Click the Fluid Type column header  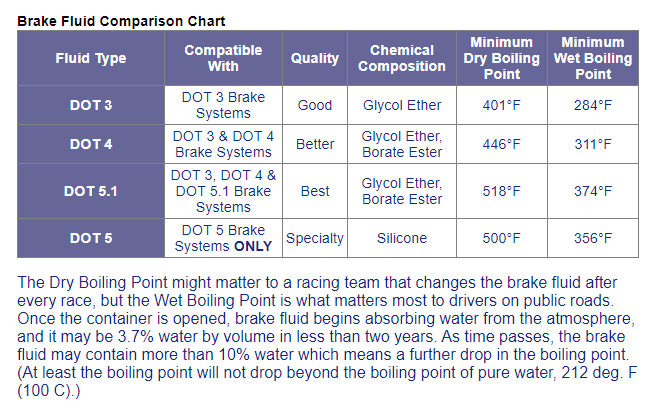tap(91, 58)
